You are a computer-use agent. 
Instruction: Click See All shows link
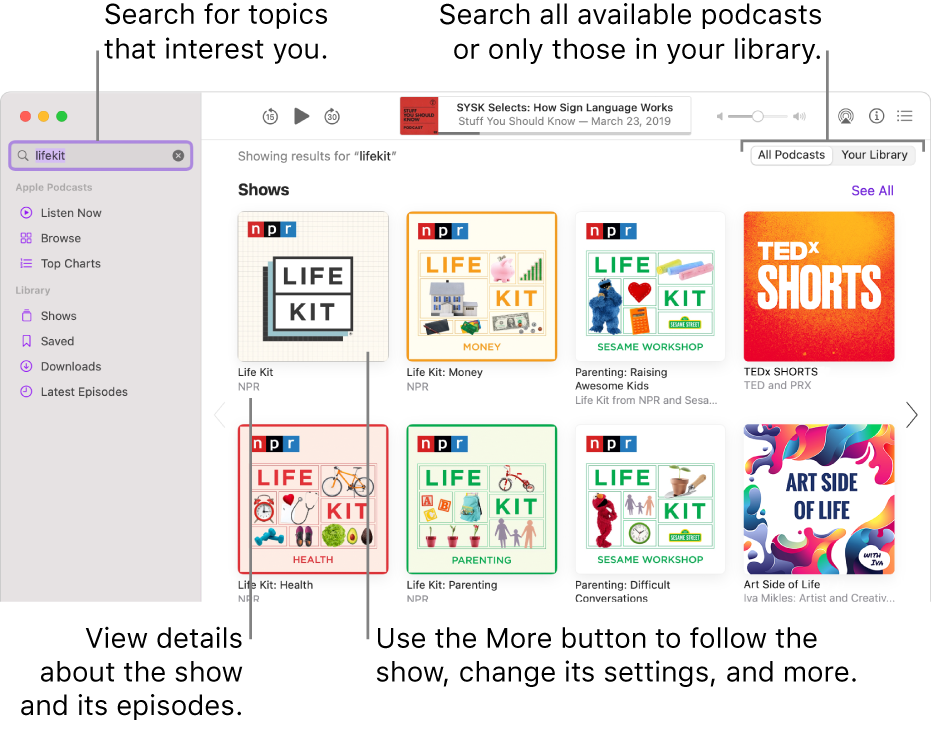[x=872, y=191]
